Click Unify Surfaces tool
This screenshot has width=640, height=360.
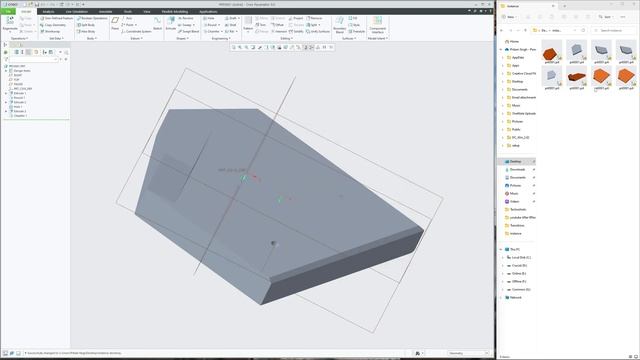coord(318,31)
